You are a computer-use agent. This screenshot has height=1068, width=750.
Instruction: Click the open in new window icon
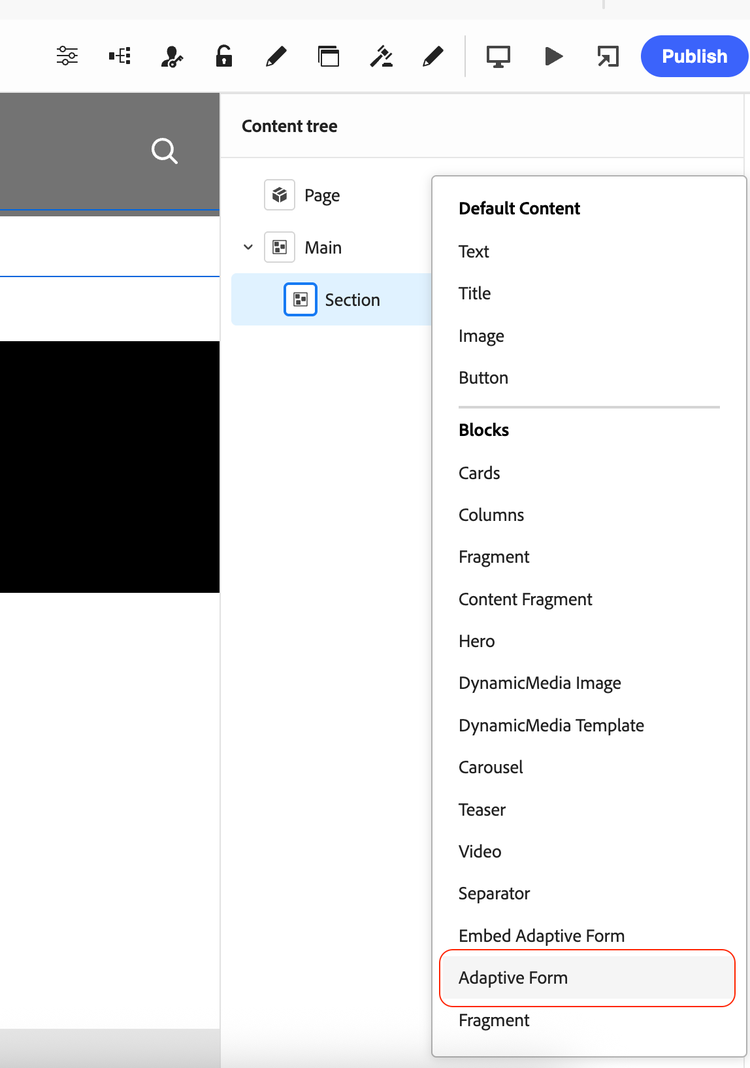point(607,56)
